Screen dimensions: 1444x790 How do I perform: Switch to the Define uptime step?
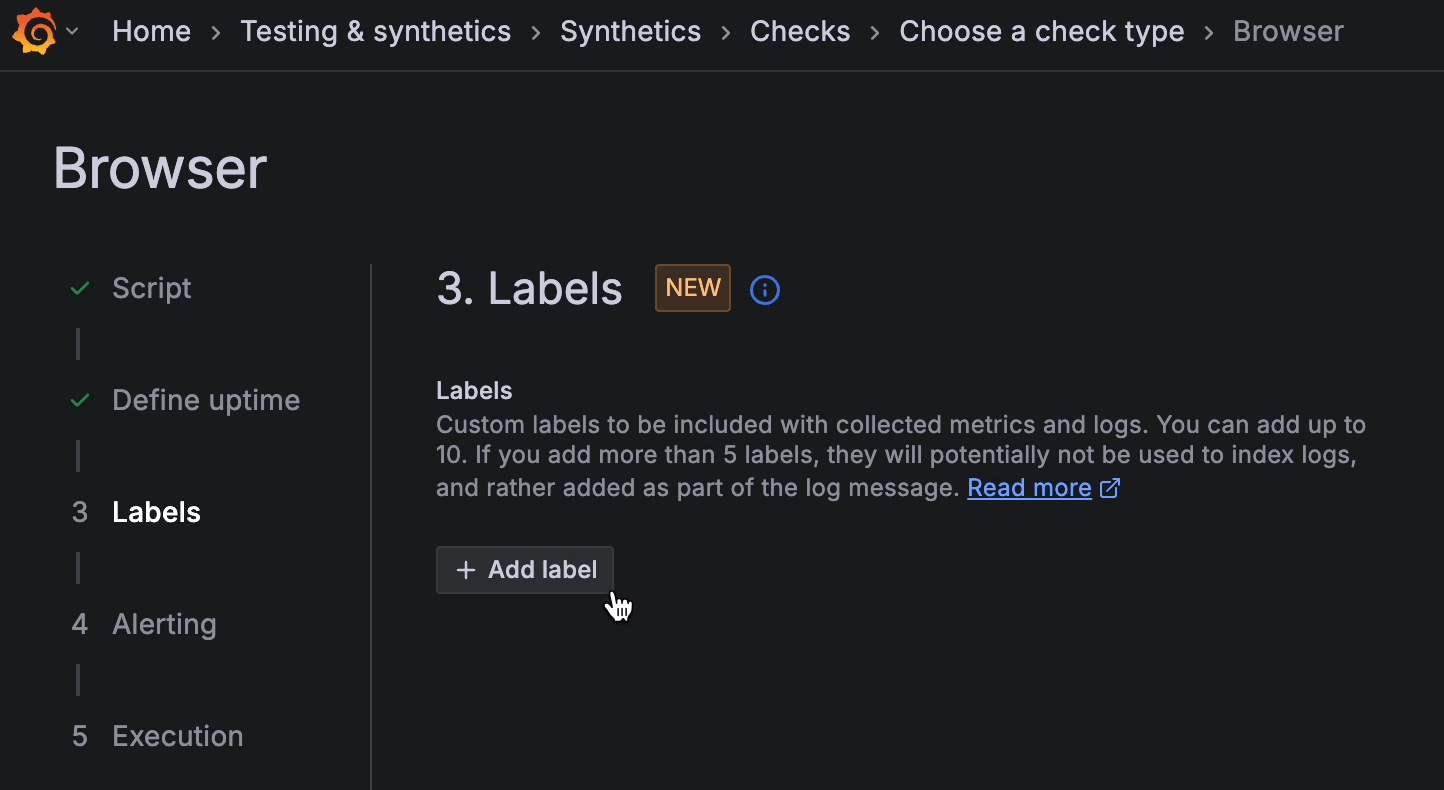click(206, 401)
